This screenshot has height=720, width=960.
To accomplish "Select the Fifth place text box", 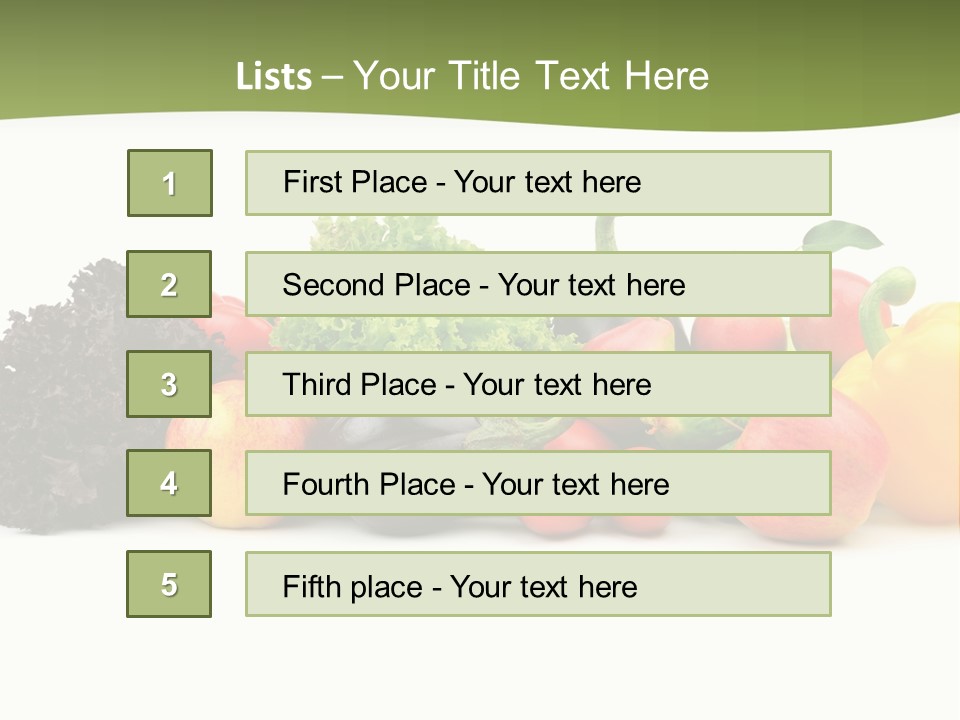I will (538, 584).
